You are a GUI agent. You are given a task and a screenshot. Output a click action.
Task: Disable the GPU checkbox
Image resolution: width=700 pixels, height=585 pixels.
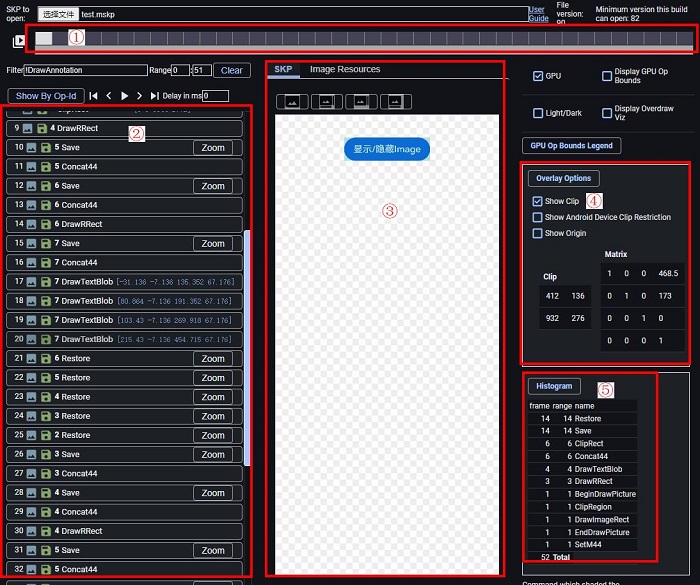point(538,76)
